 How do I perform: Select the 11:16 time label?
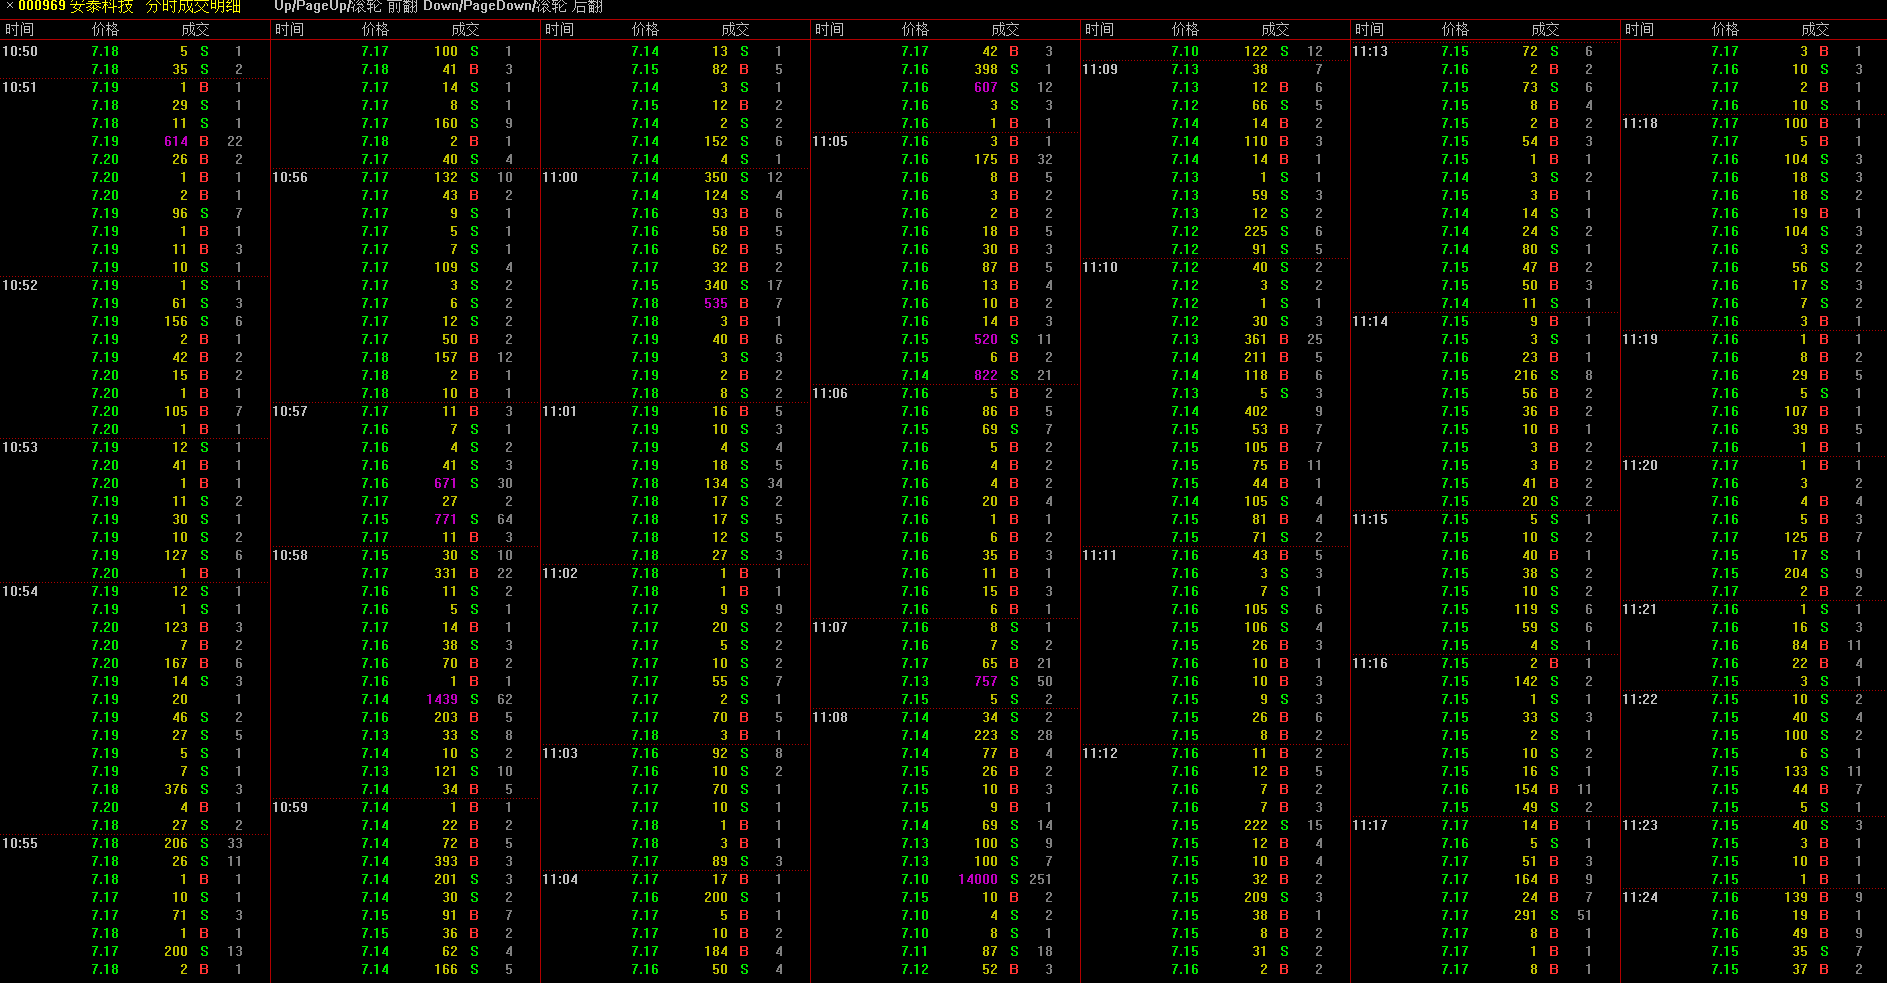(1370, 663)
